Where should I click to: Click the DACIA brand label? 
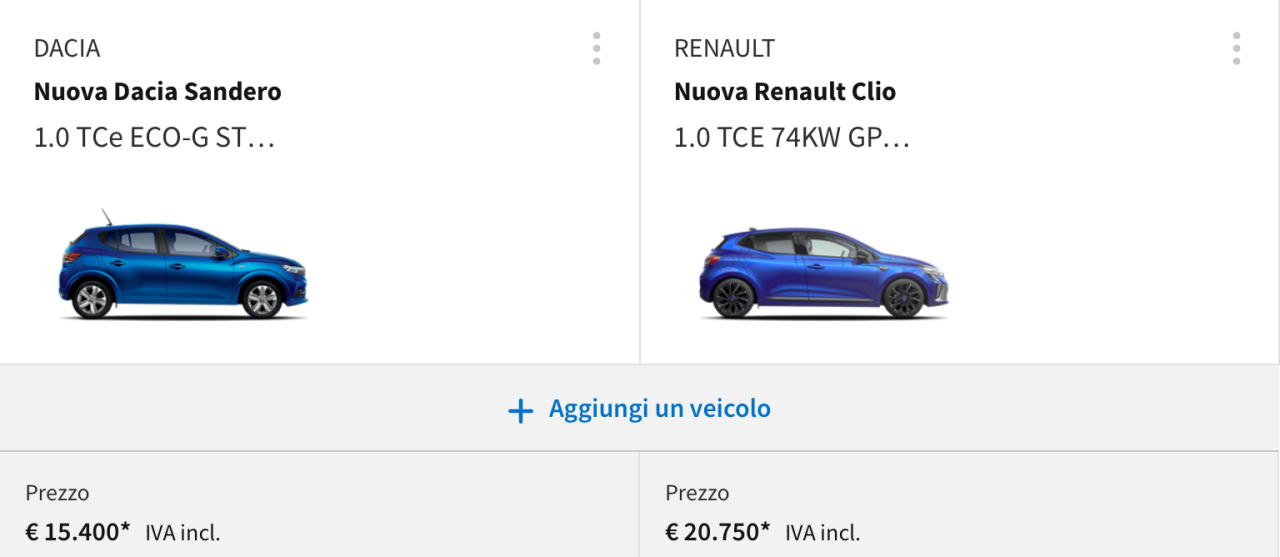point(67,48)
